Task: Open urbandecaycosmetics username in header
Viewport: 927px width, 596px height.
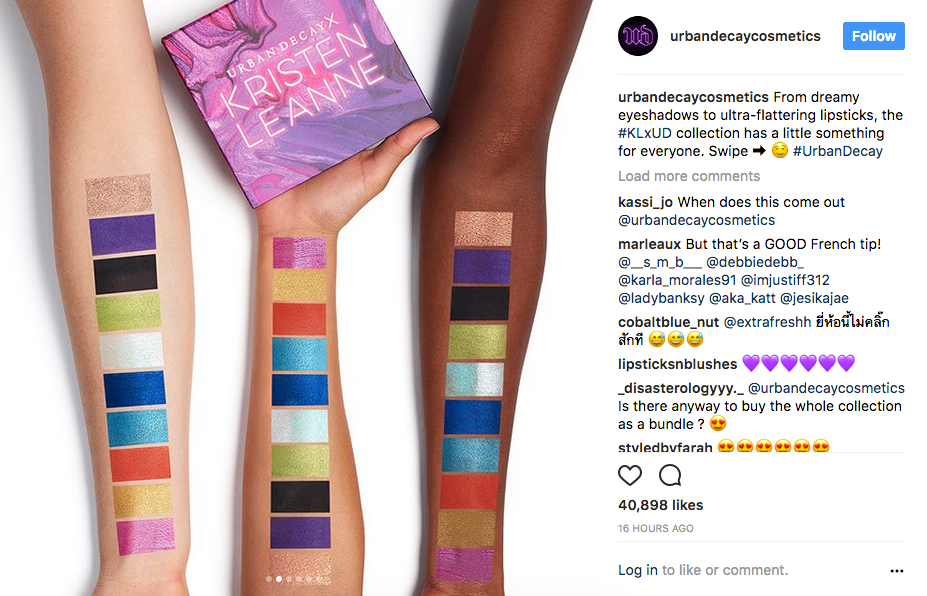Action: tap(745, 36)
